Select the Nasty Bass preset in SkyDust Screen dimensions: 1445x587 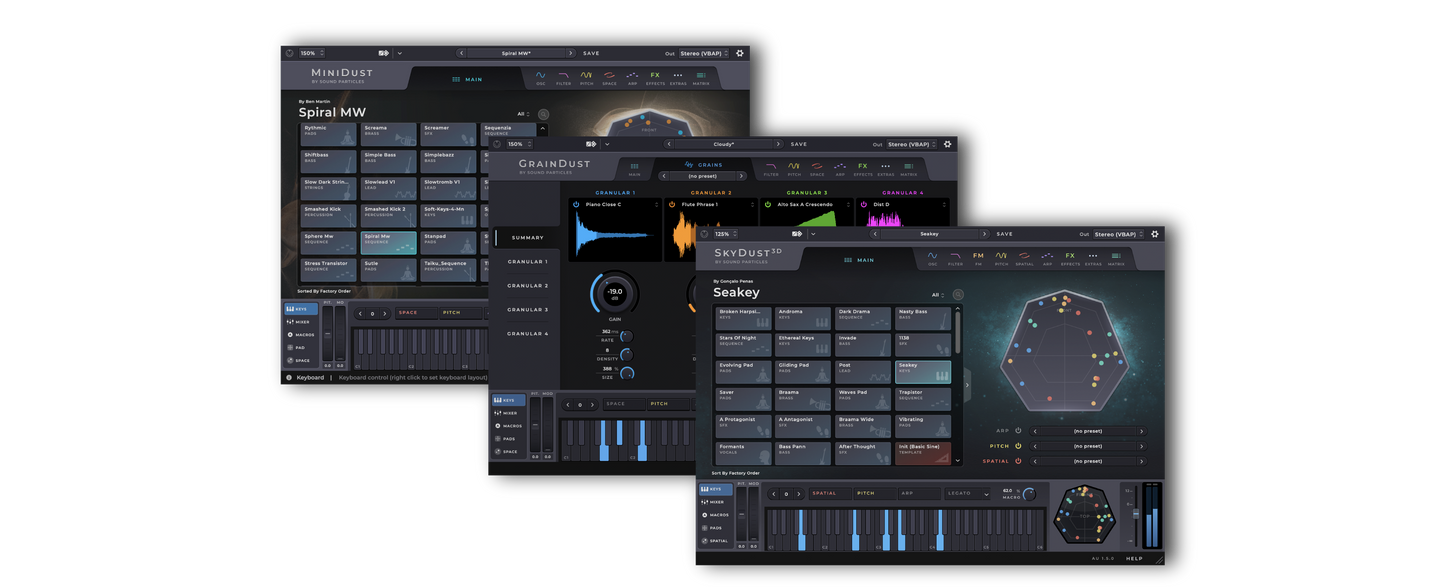point(922,318)
